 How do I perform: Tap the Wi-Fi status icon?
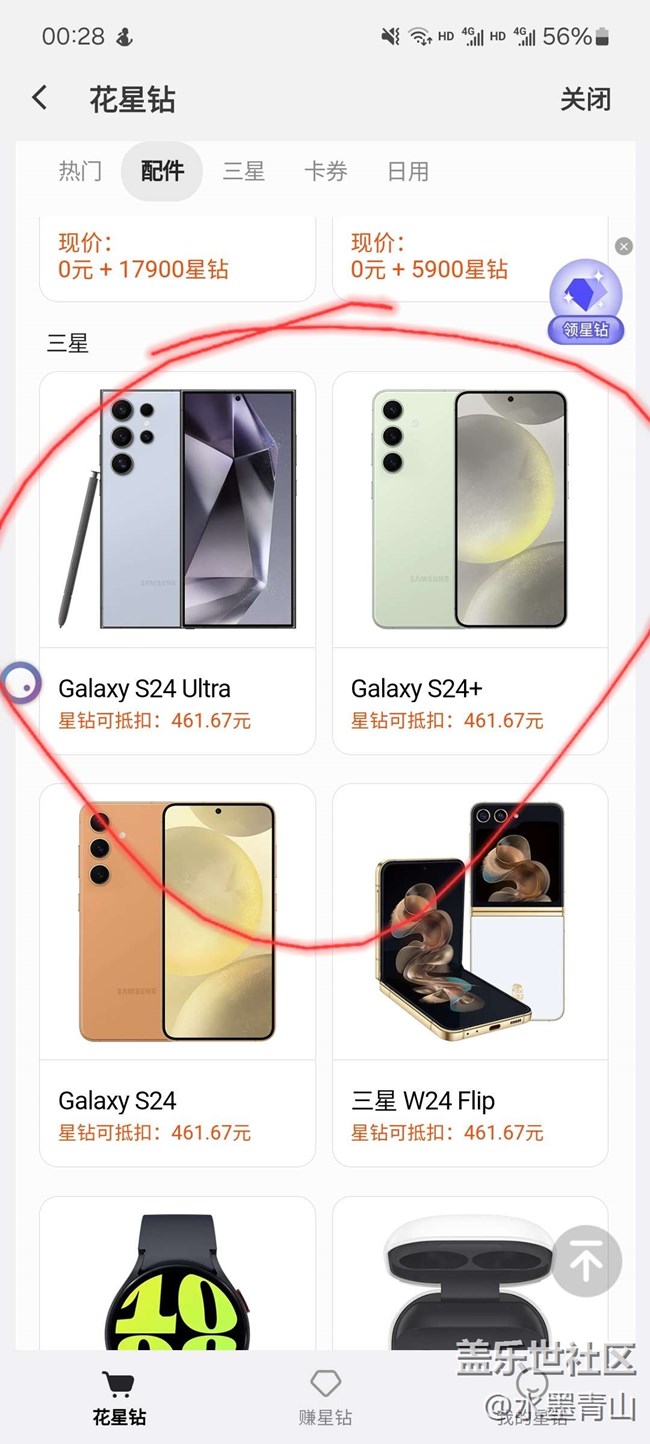coord(419,37)
